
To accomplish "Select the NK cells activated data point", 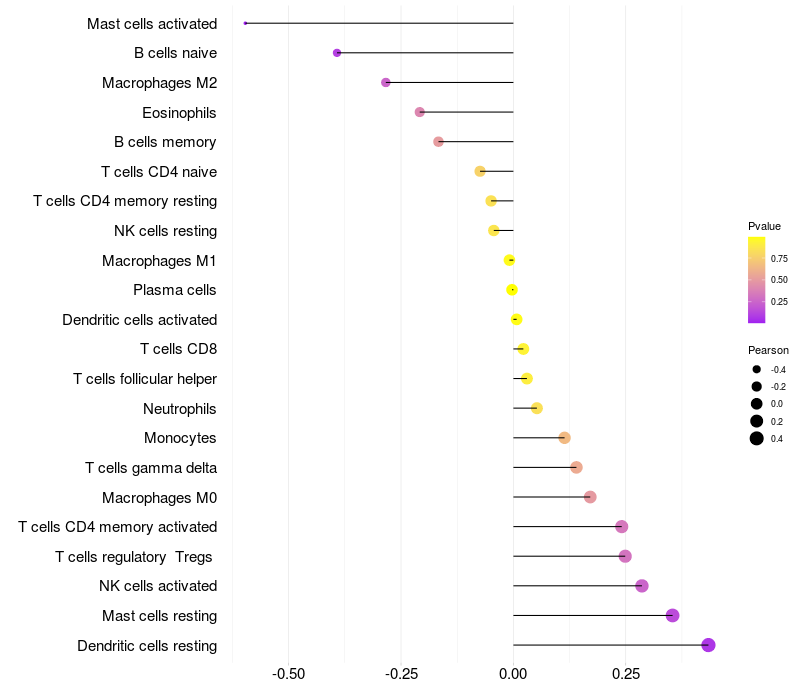I will (x=642, y=586).
